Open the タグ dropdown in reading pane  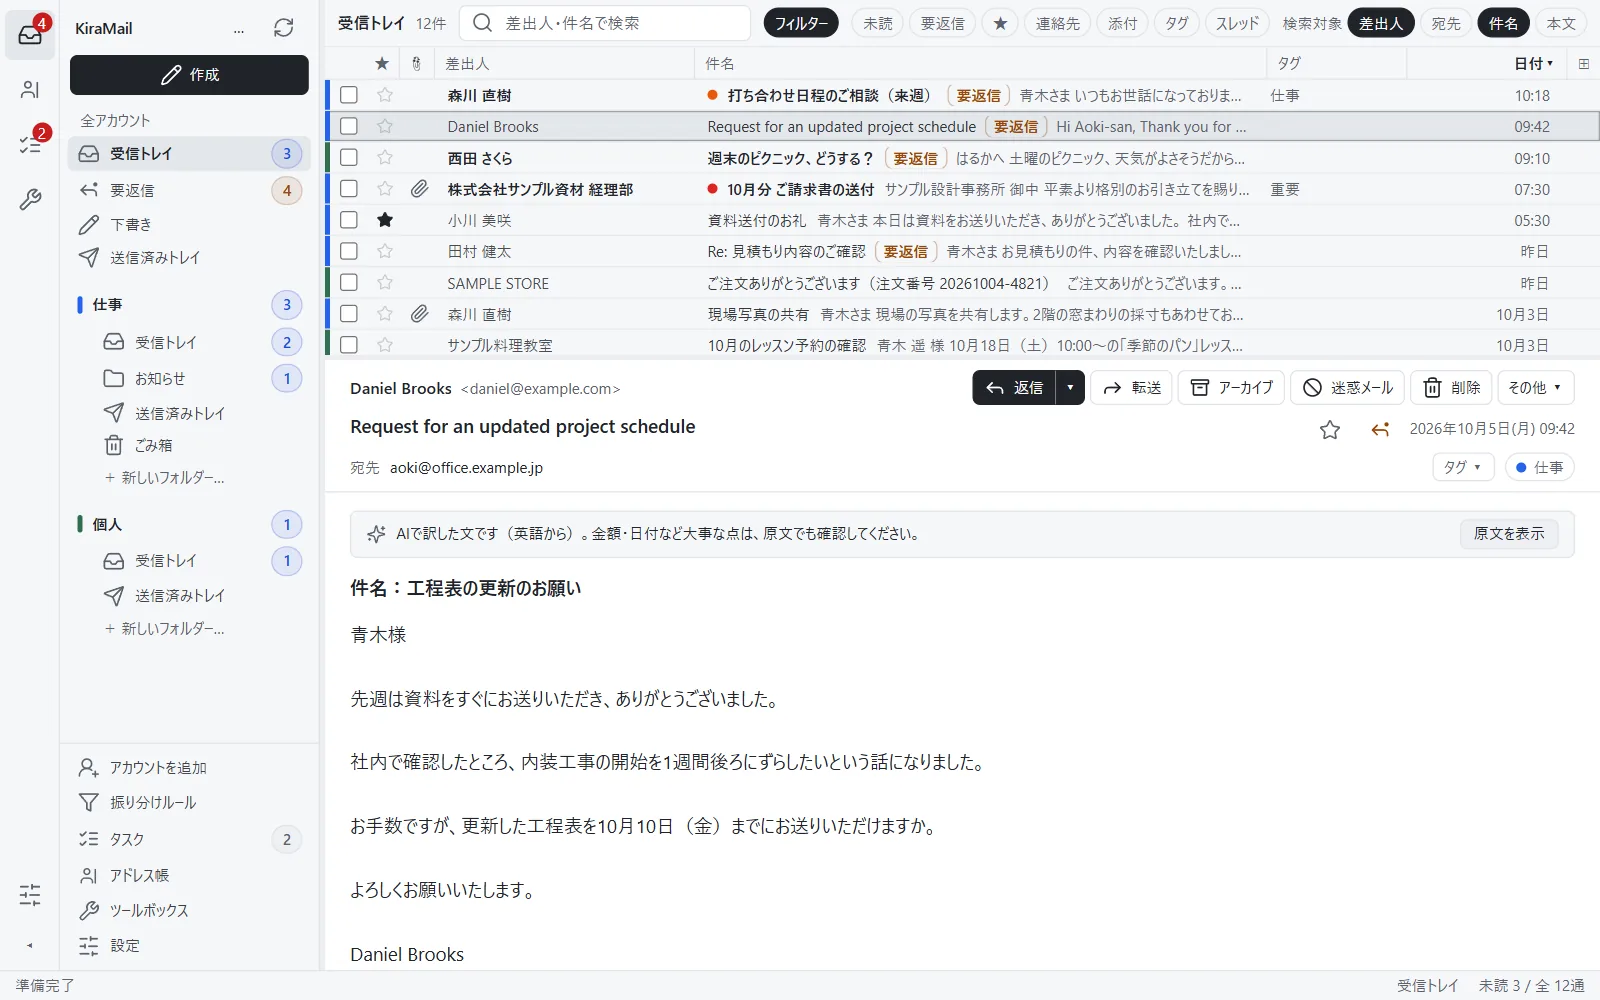pos(1463,467)
